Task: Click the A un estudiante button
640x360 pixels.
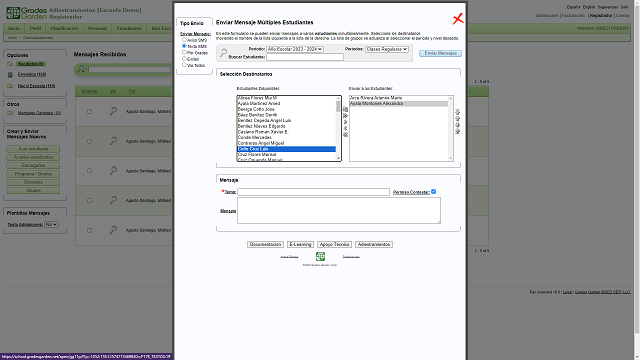Action: 33,149
